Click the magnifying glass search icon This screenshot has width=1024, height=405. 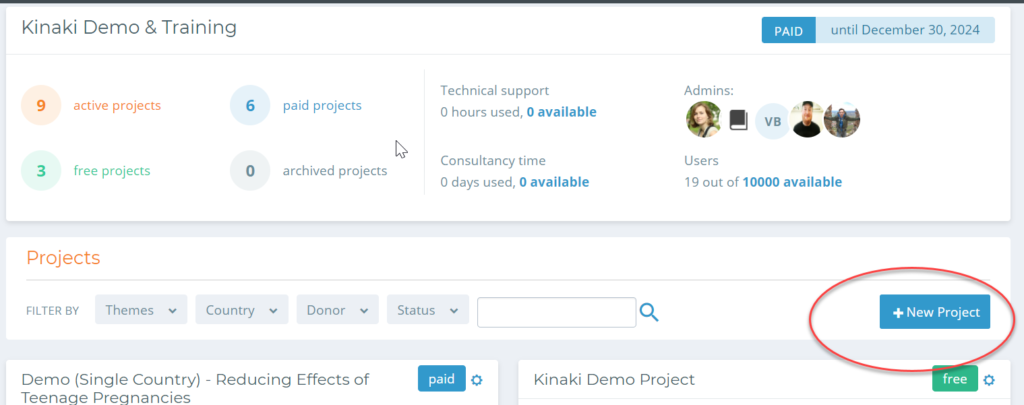[x=648, y=312]
